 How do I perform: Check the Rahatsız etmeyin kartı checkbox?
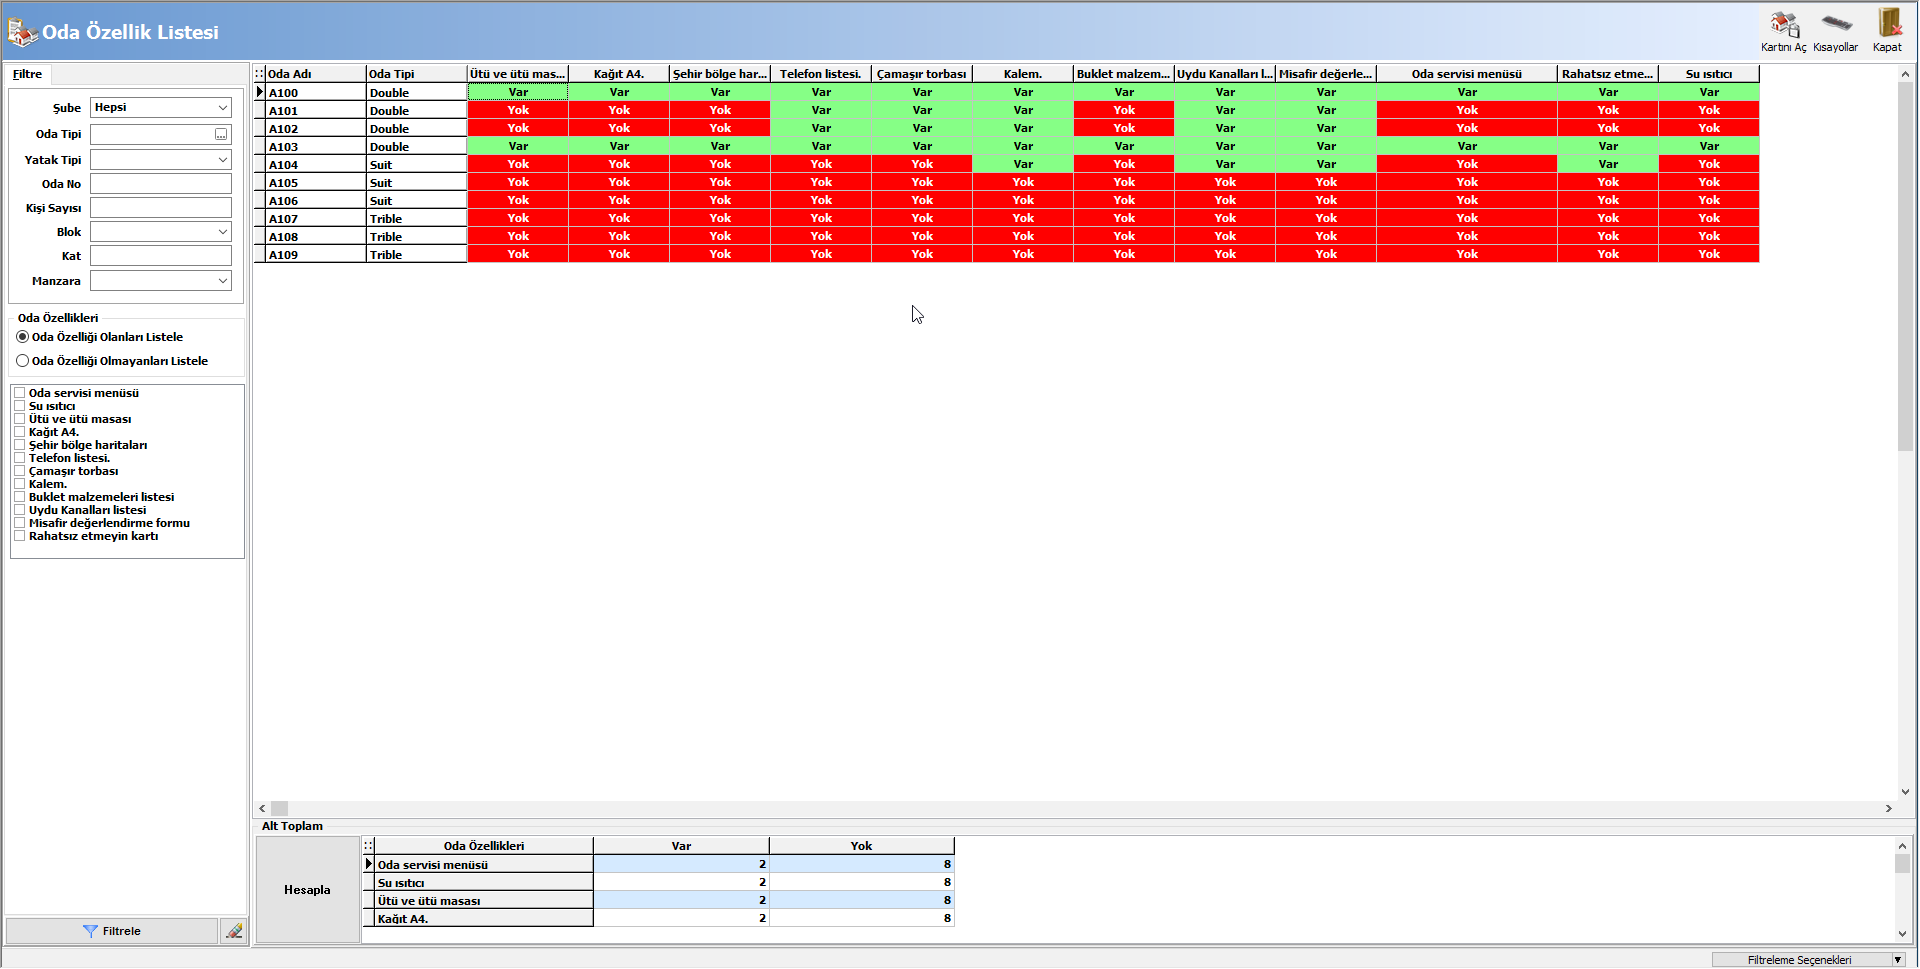click(x=19, y=536)
